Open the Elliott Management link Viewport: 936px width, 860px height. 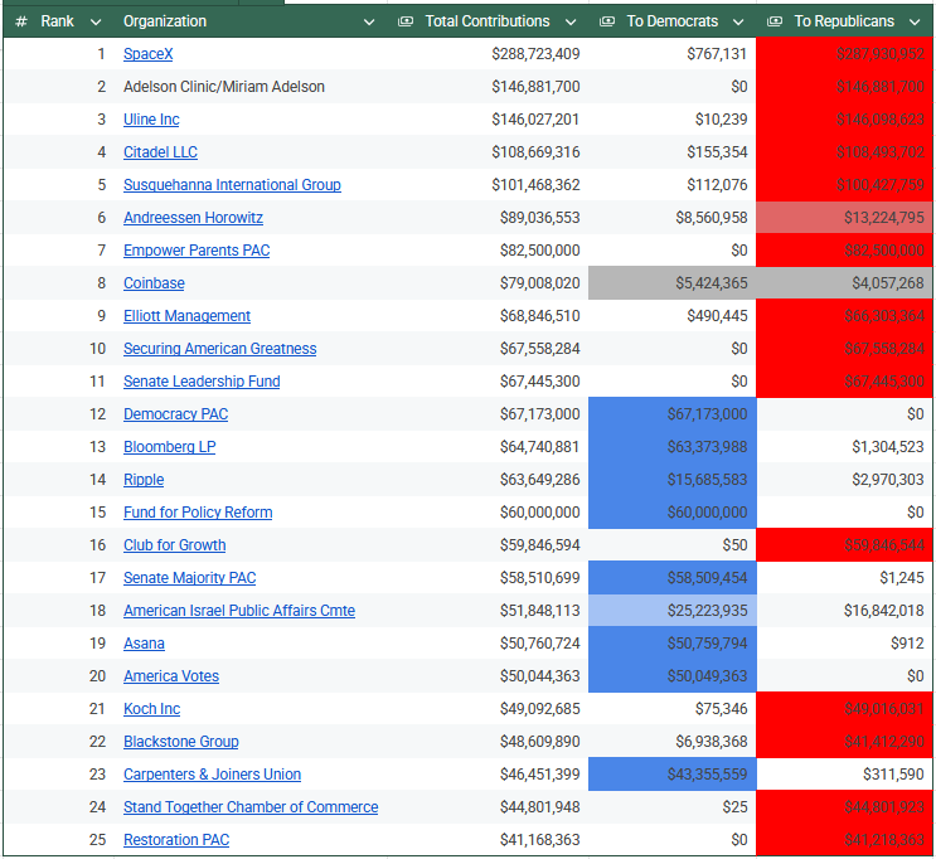pyautogui.click(x=187, y=316)
